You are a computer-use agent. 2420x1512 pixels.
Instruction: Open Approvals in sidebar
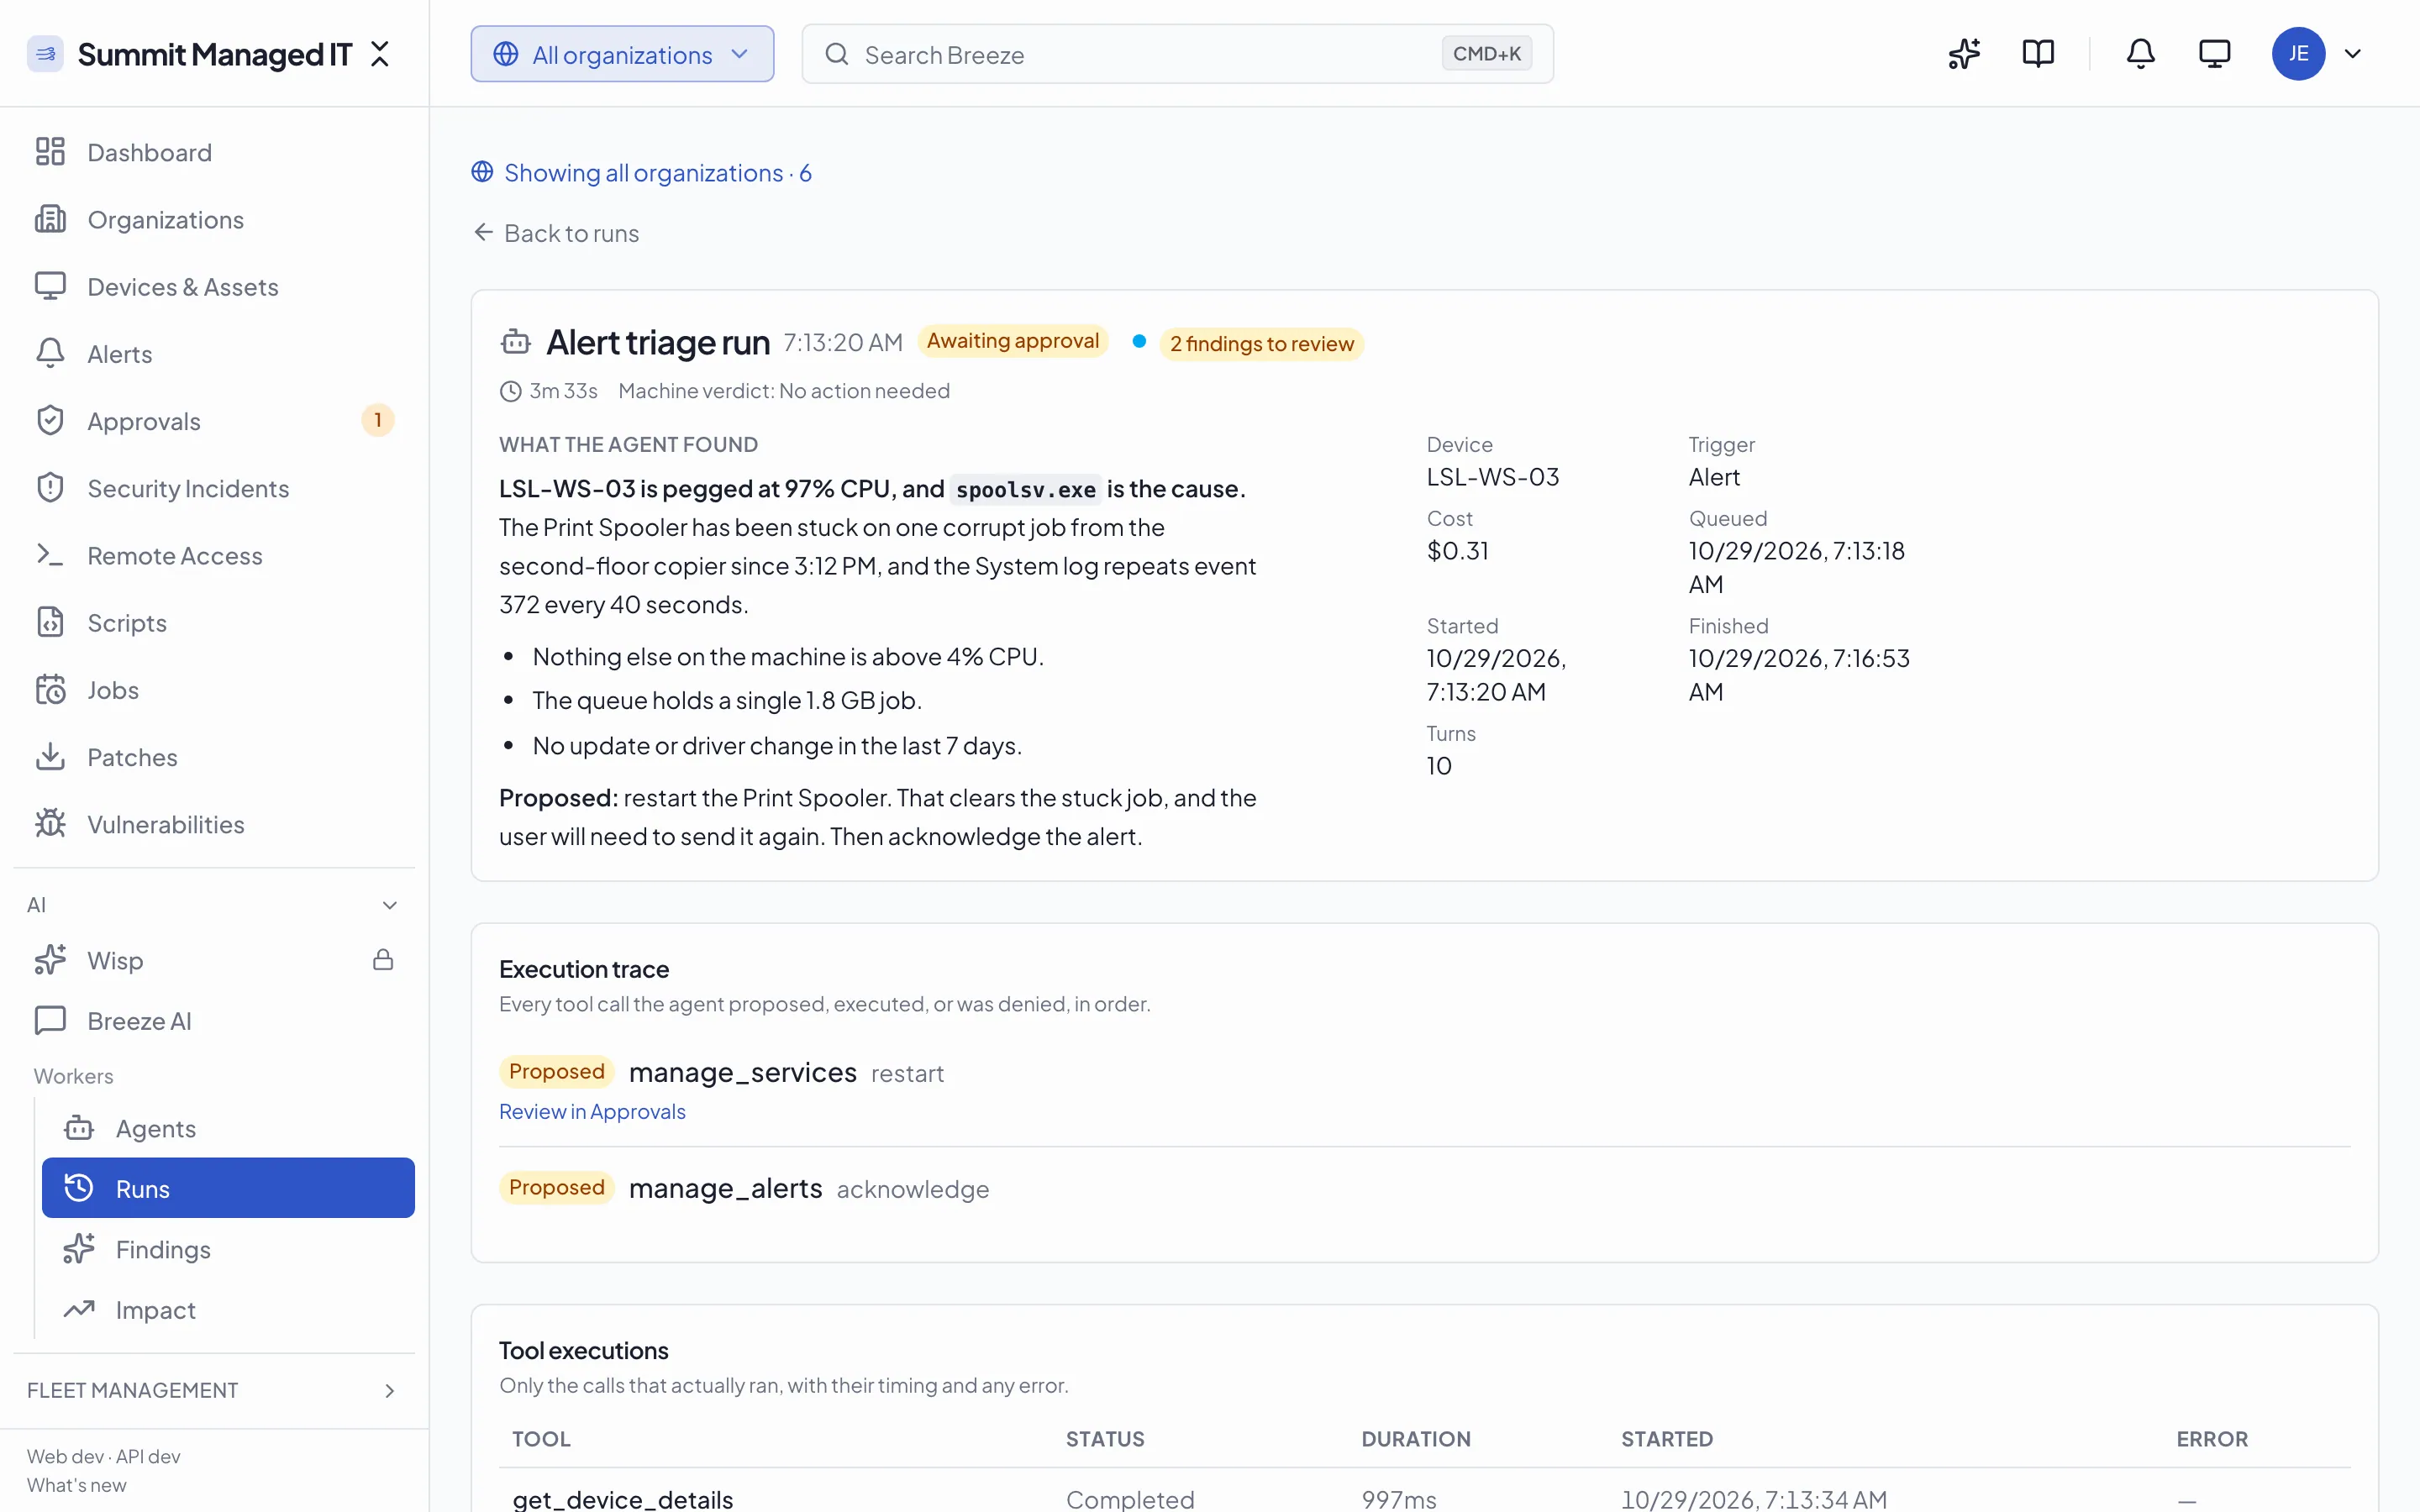pos(215,420)
